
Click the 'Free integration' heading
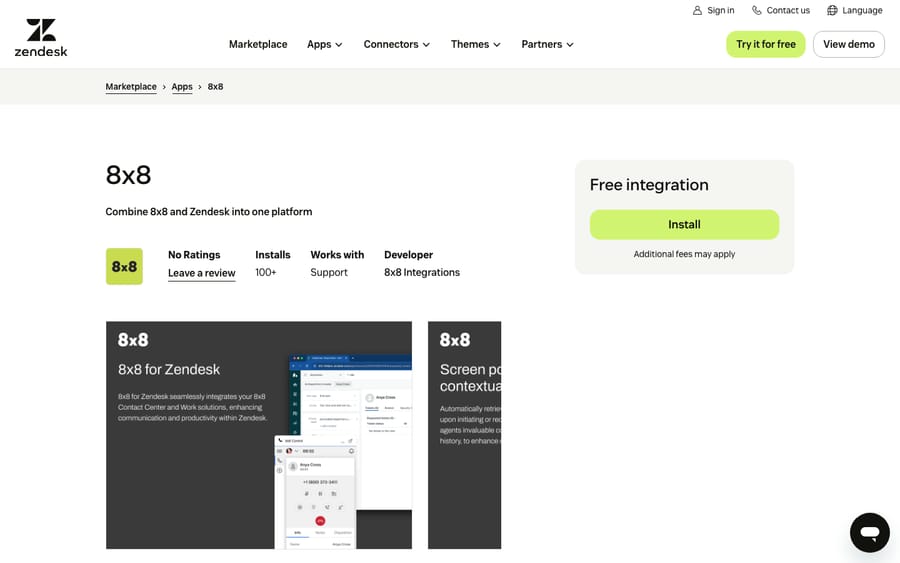649,185
